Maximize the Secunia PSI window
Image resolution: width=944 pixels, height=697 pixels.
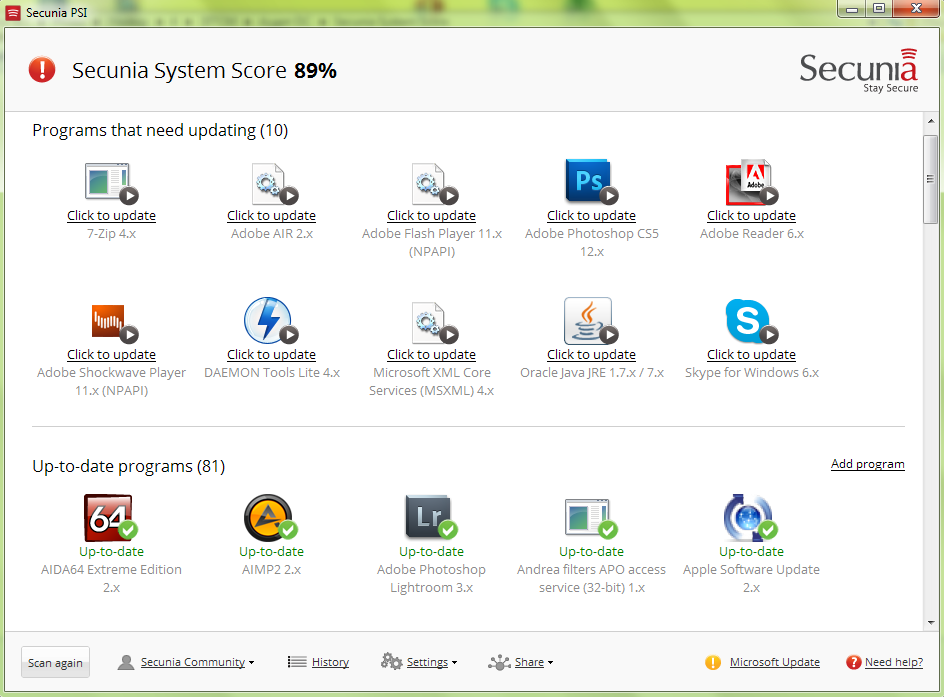click(879, 8)
